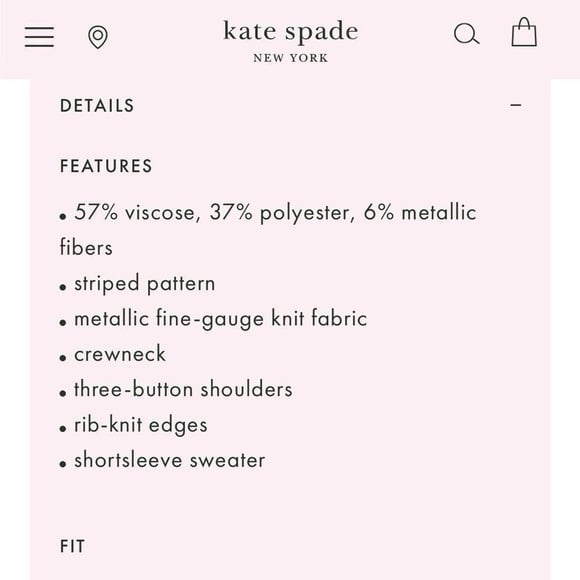Click the 6% metallic text
Image resolution: width=580 pixels, height=580 pixels.
coord(420,212)
